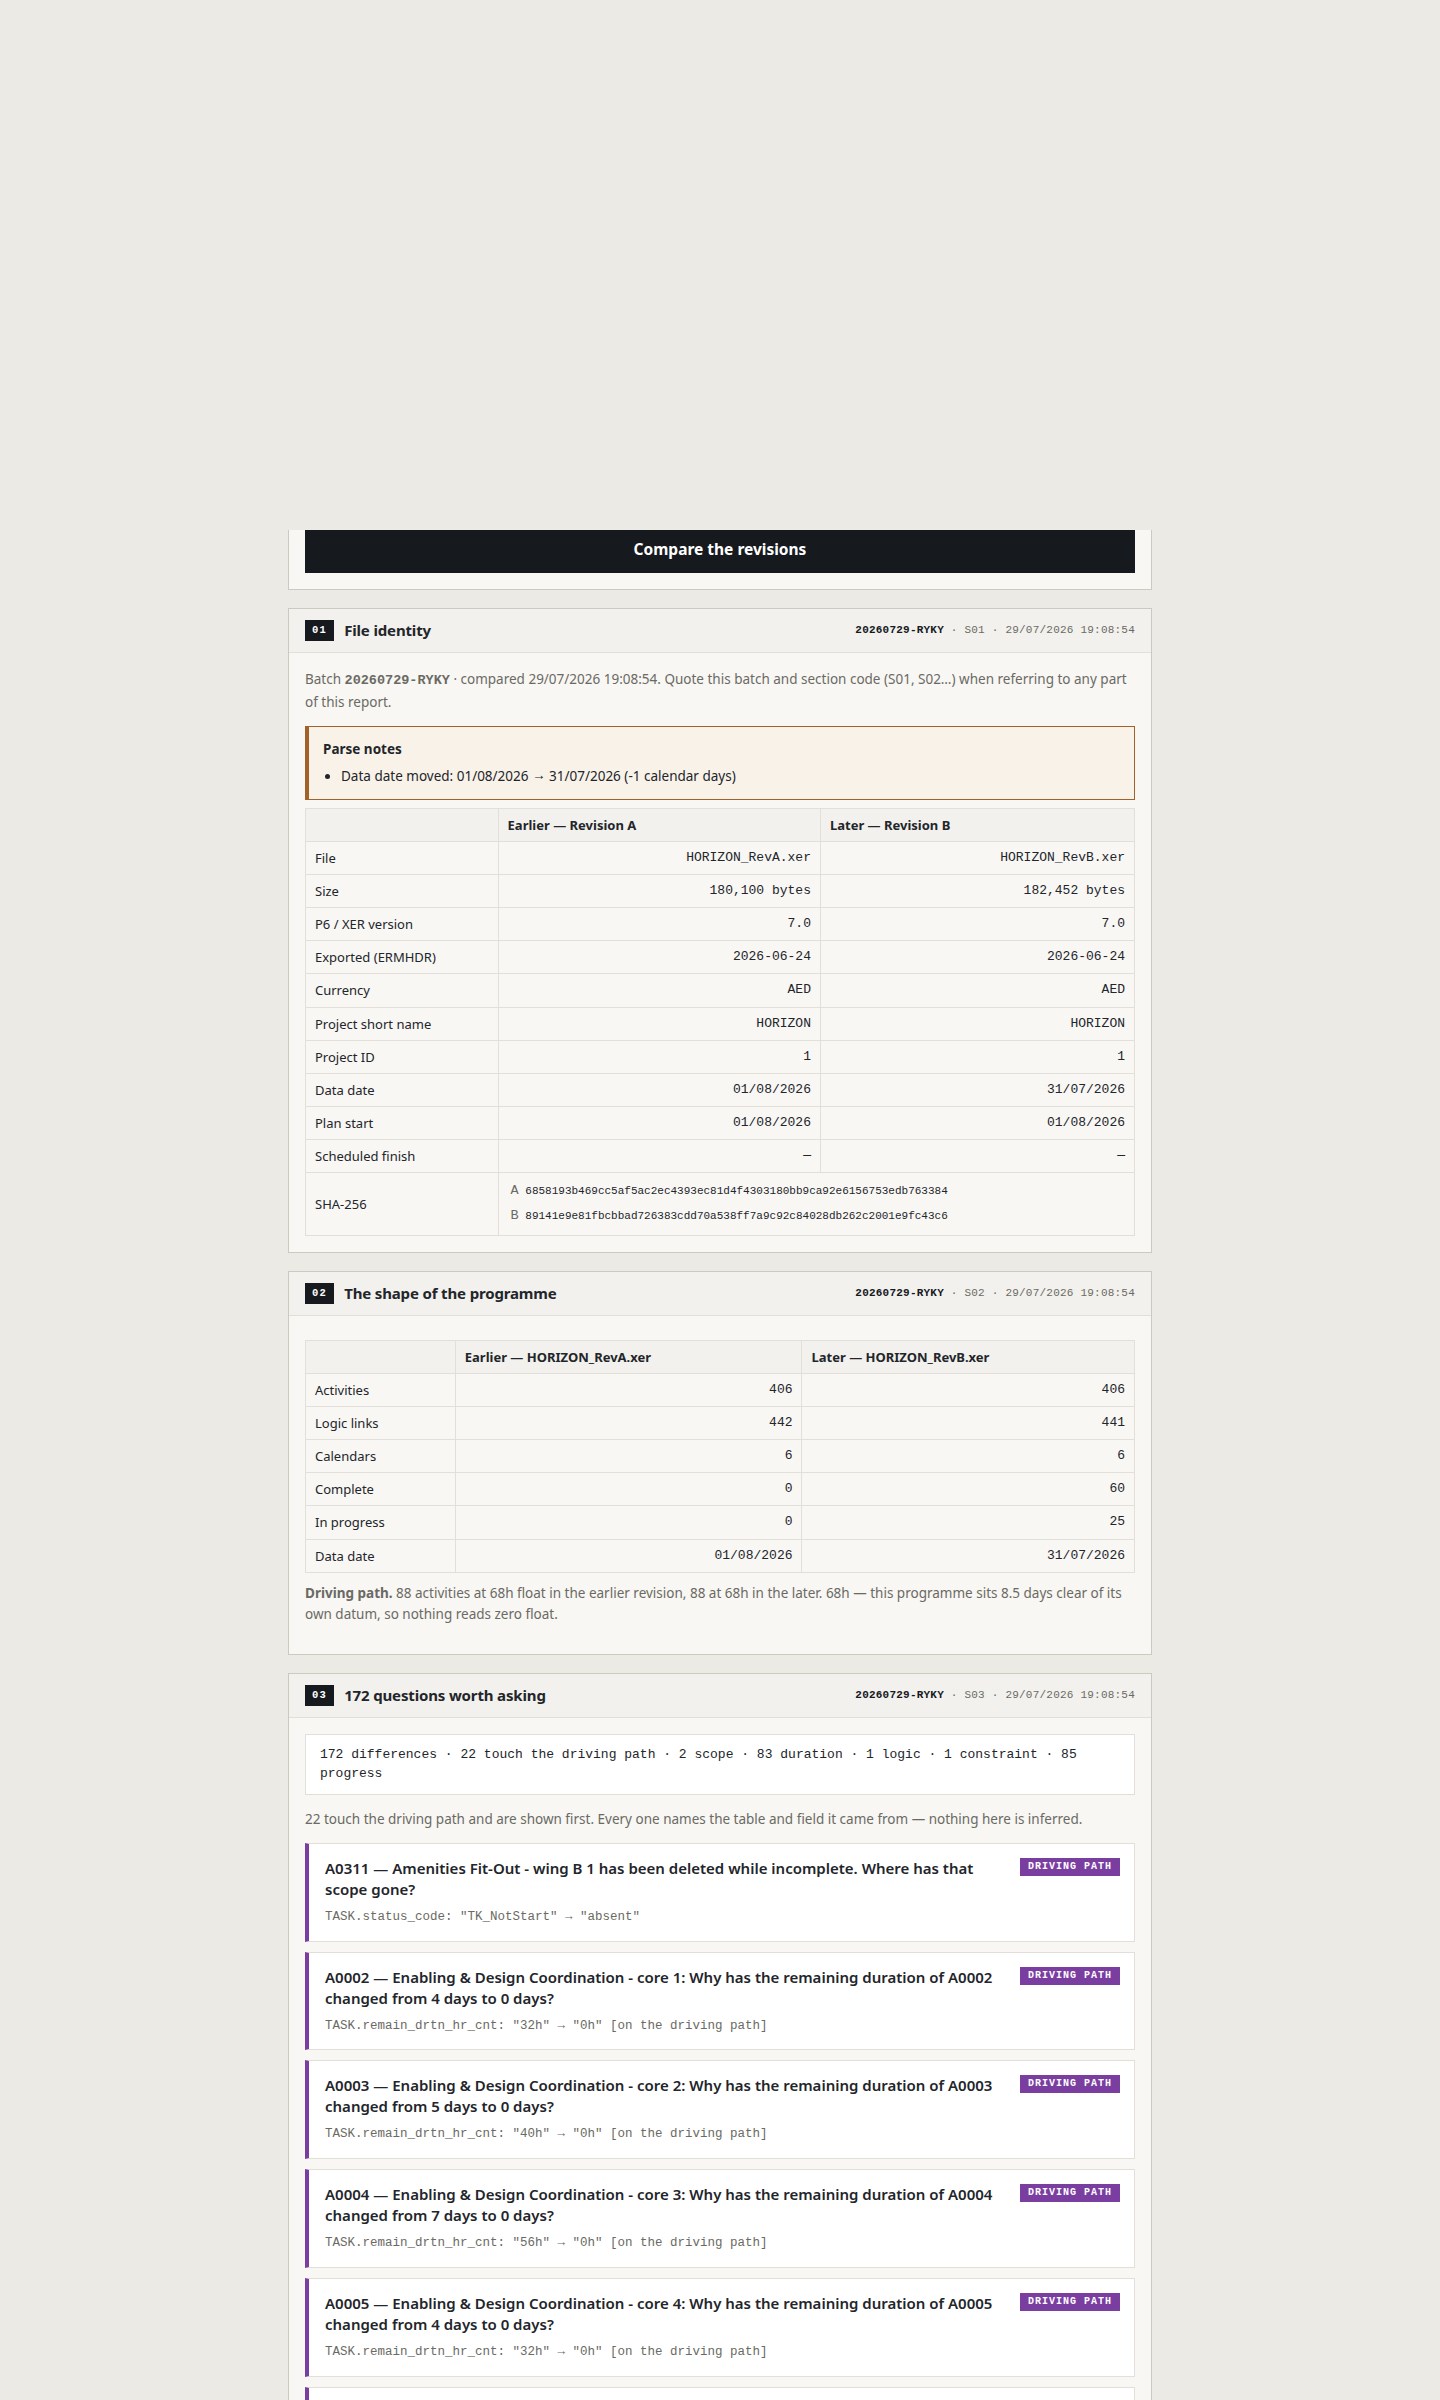Select the Revision A SHA-256 hash

736,1191
